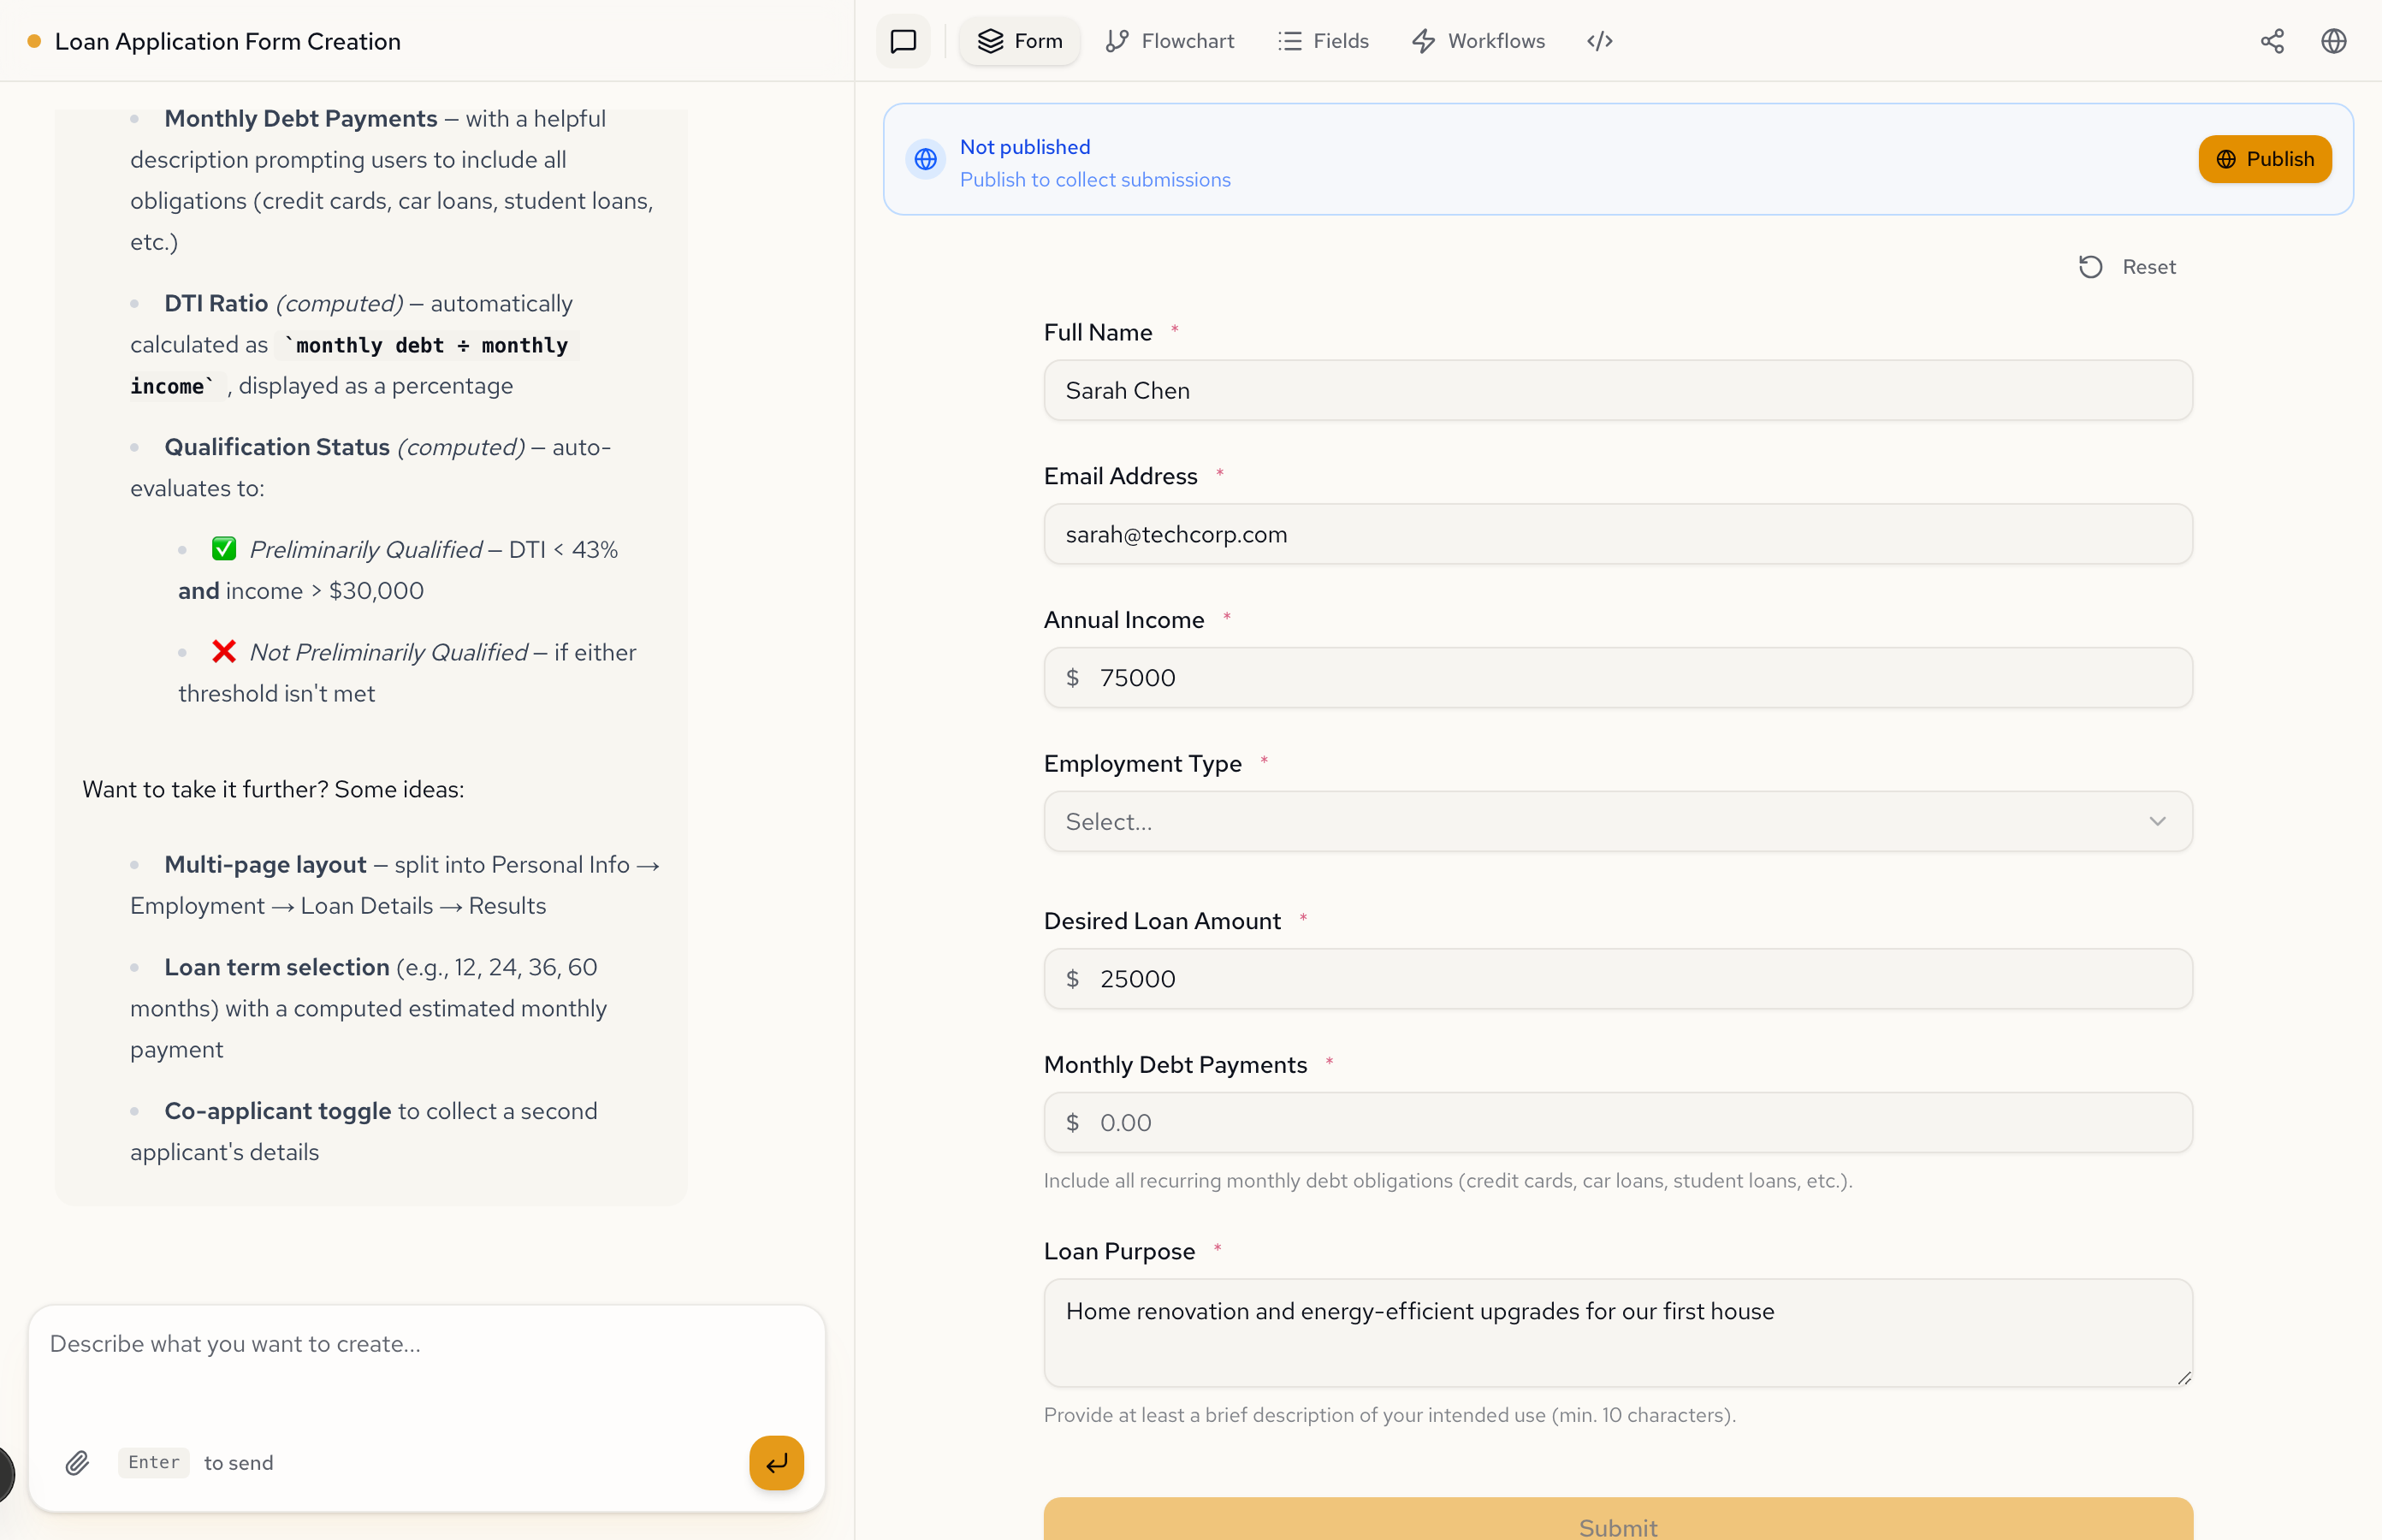2382x1540 pixels.
Task: Click the paperclip attach file icon
Action: (x=77, y=1463)
